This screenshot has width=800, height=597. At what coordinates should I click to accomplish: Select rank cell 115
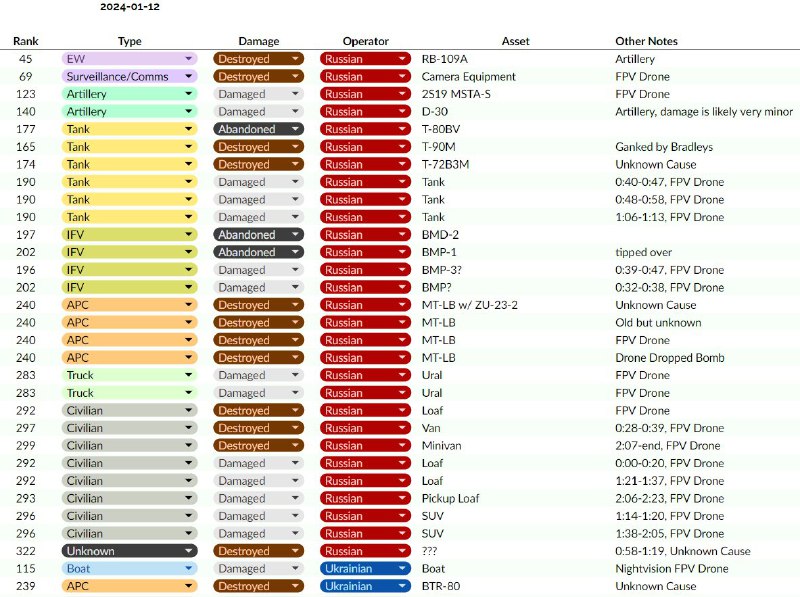26,568
